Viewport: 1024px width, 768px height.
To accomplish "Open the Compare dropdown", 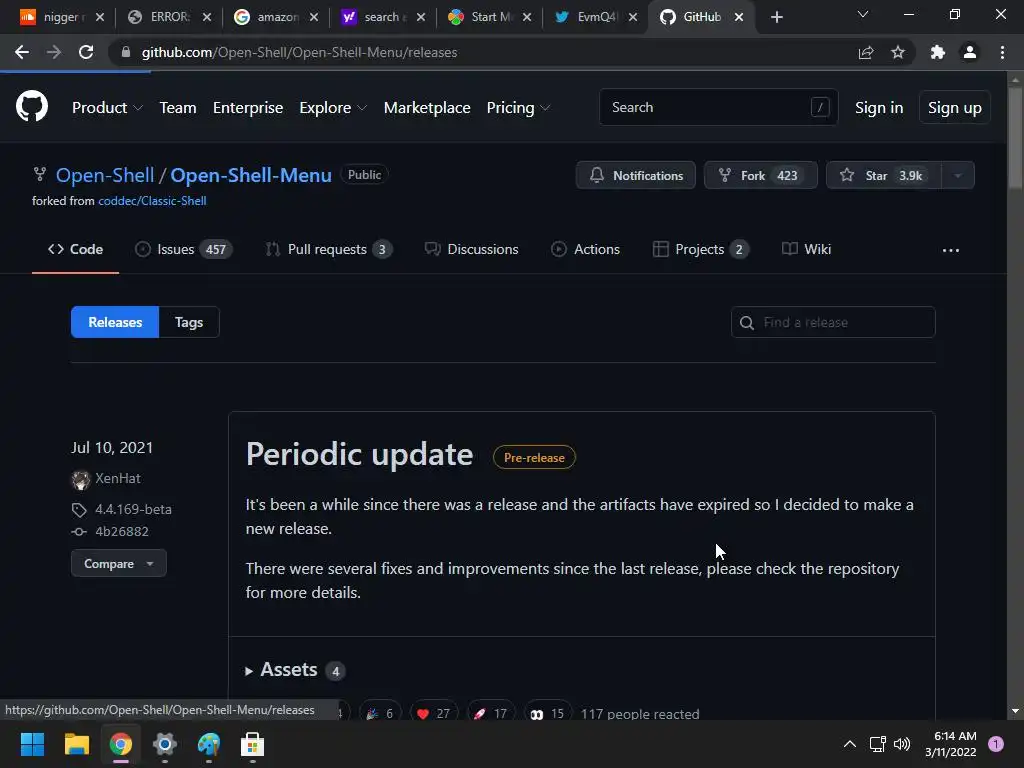I will point(119,564).
